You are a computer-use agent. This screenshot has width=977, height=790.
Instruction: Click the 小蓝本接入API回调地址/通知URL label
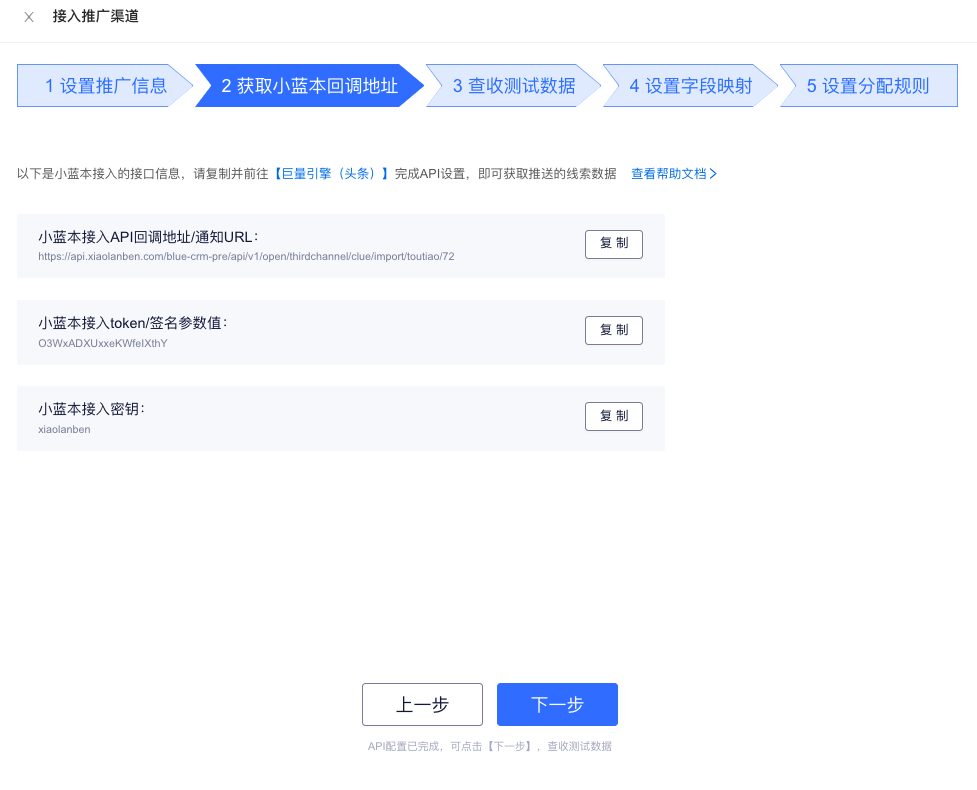click(148, 237)
